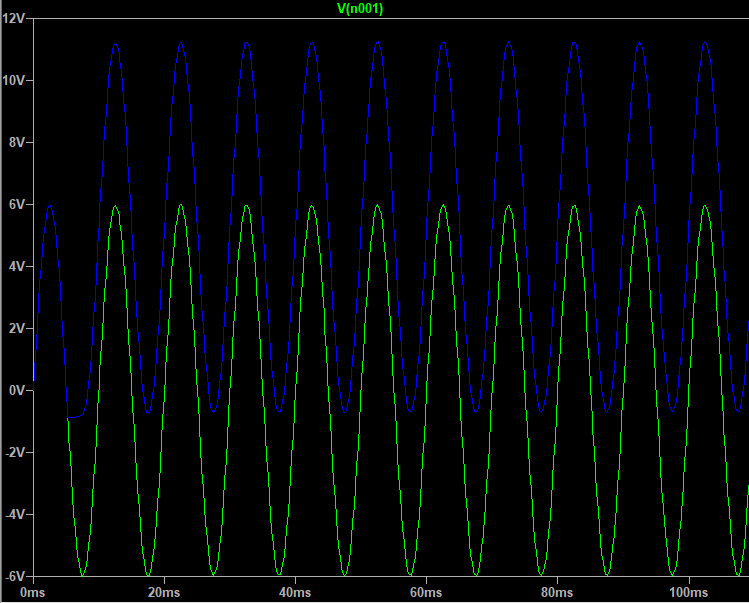The image size is (749, 603).
Task: Click the 60ms time axis label
Action: point(426,593)
